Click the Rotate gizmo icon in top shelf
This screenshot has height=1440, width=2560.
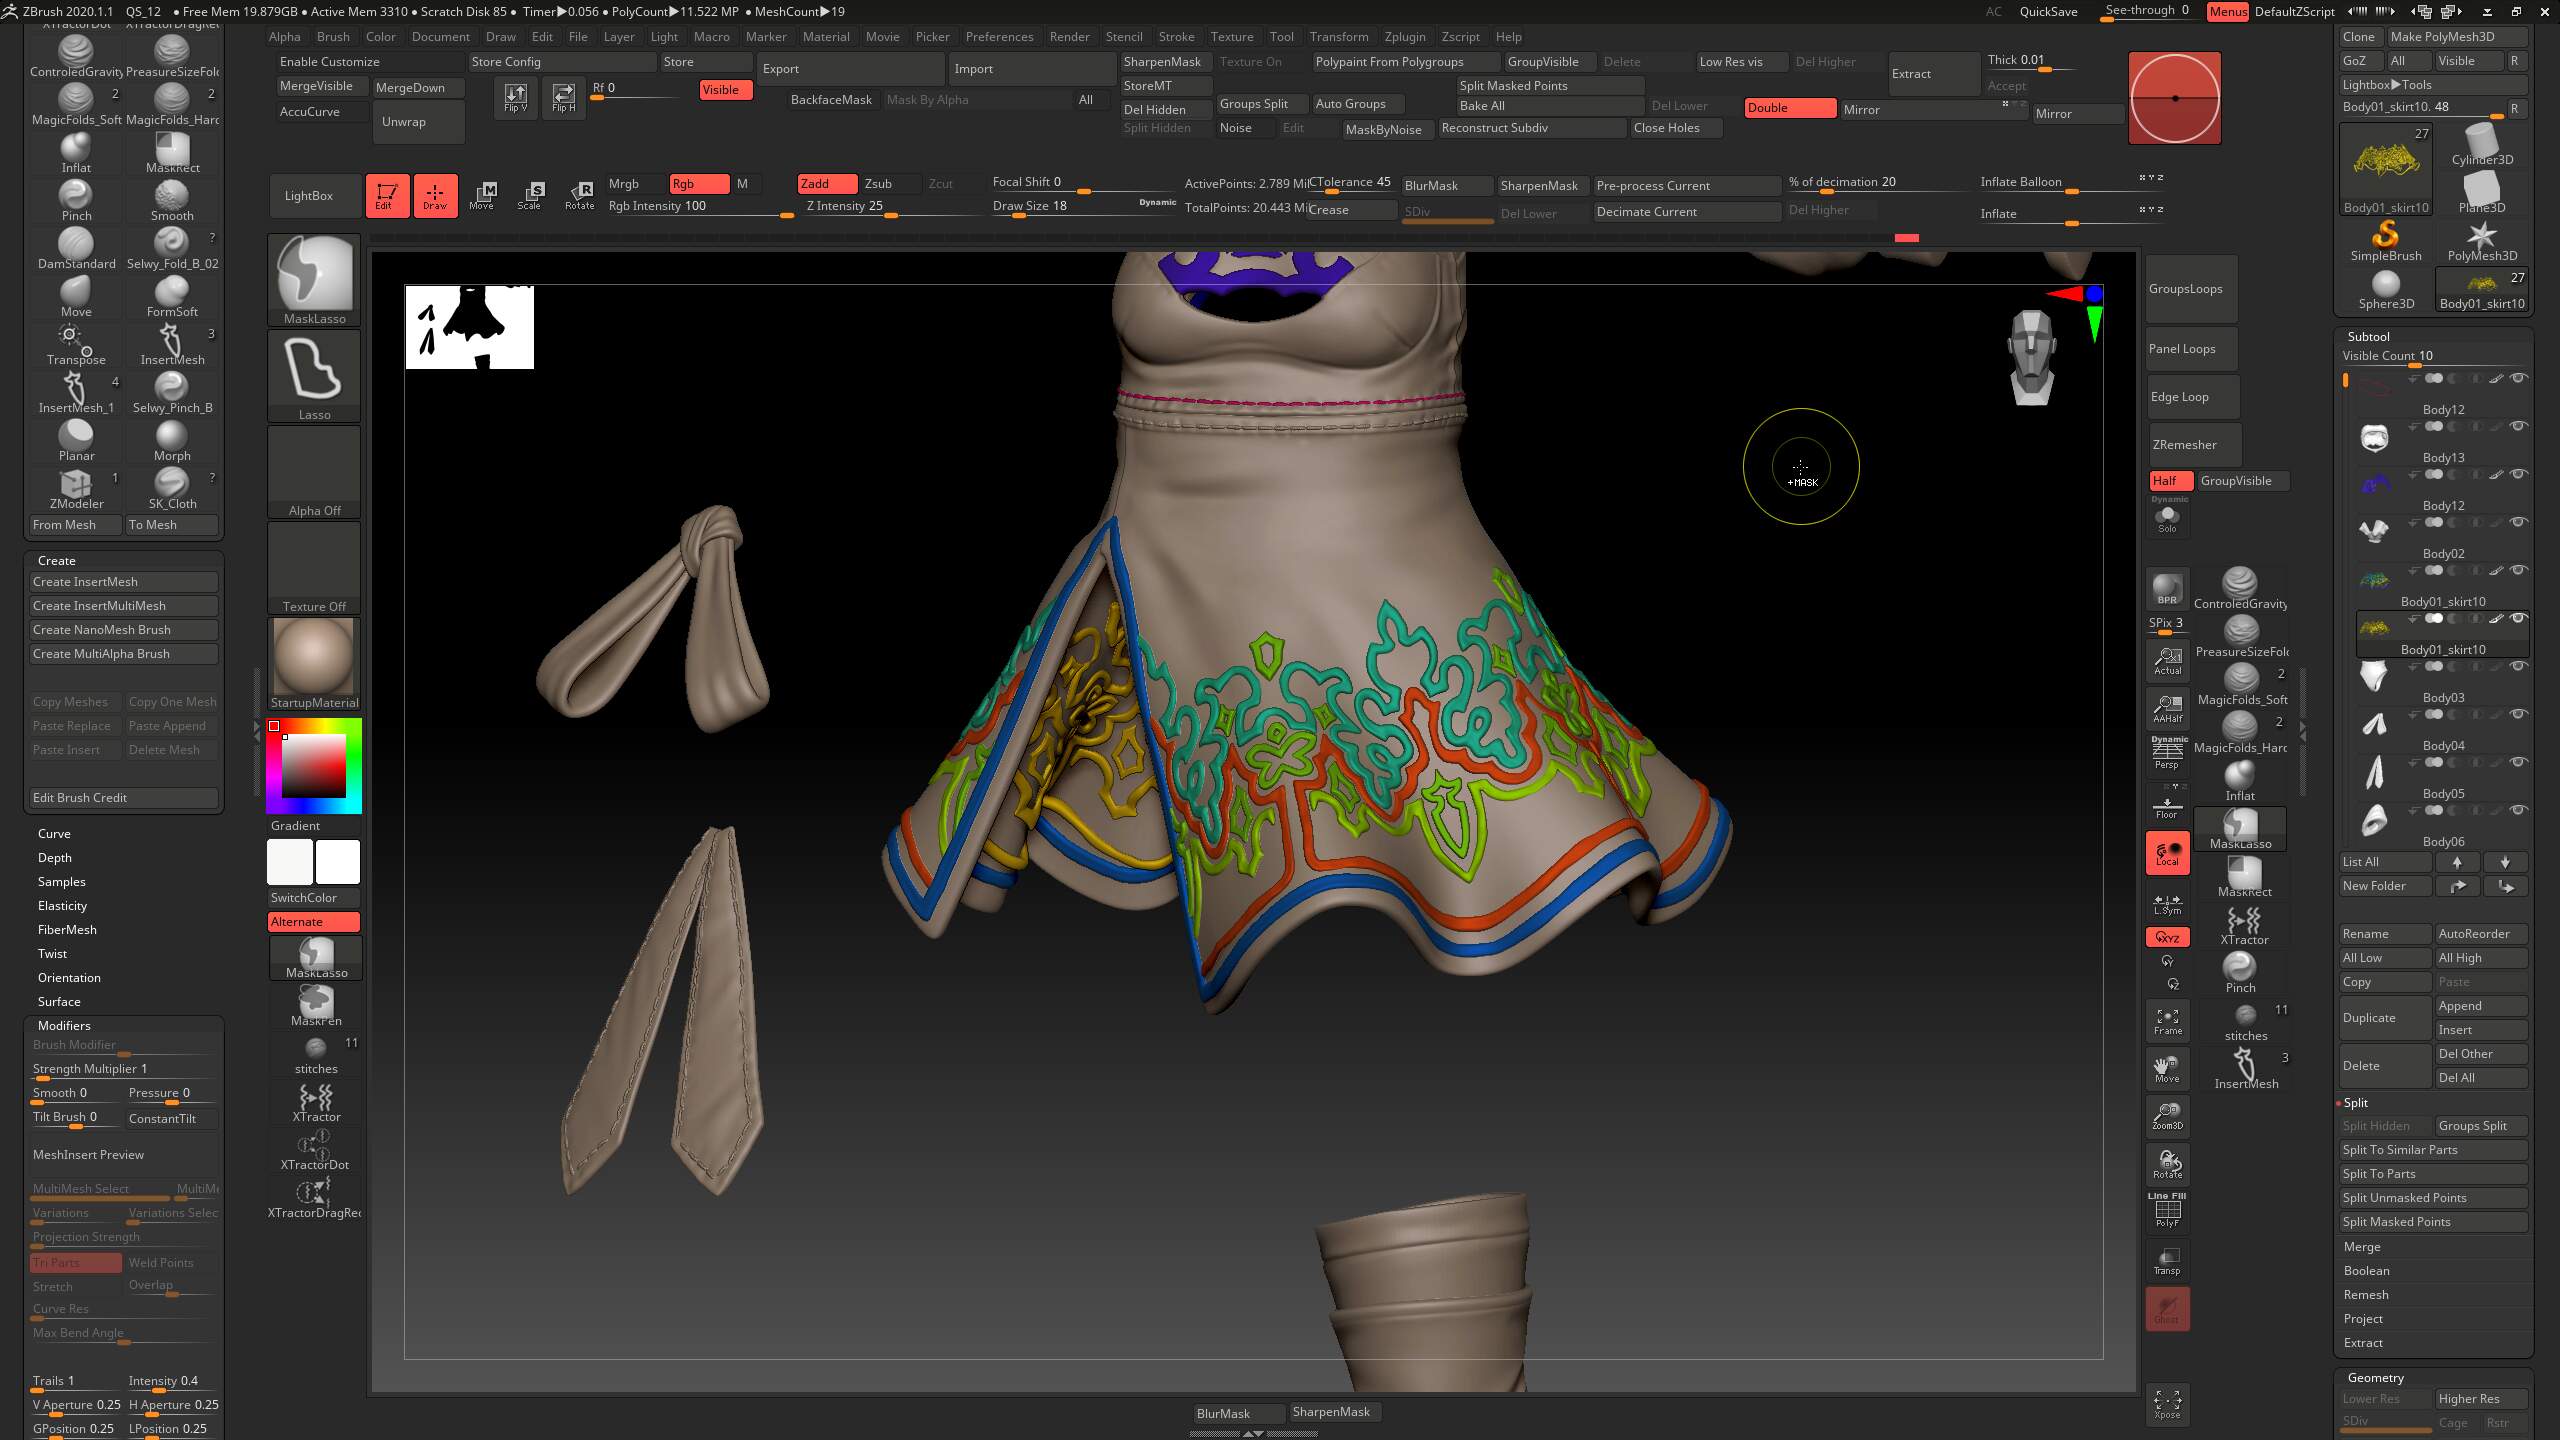point(579,195)
